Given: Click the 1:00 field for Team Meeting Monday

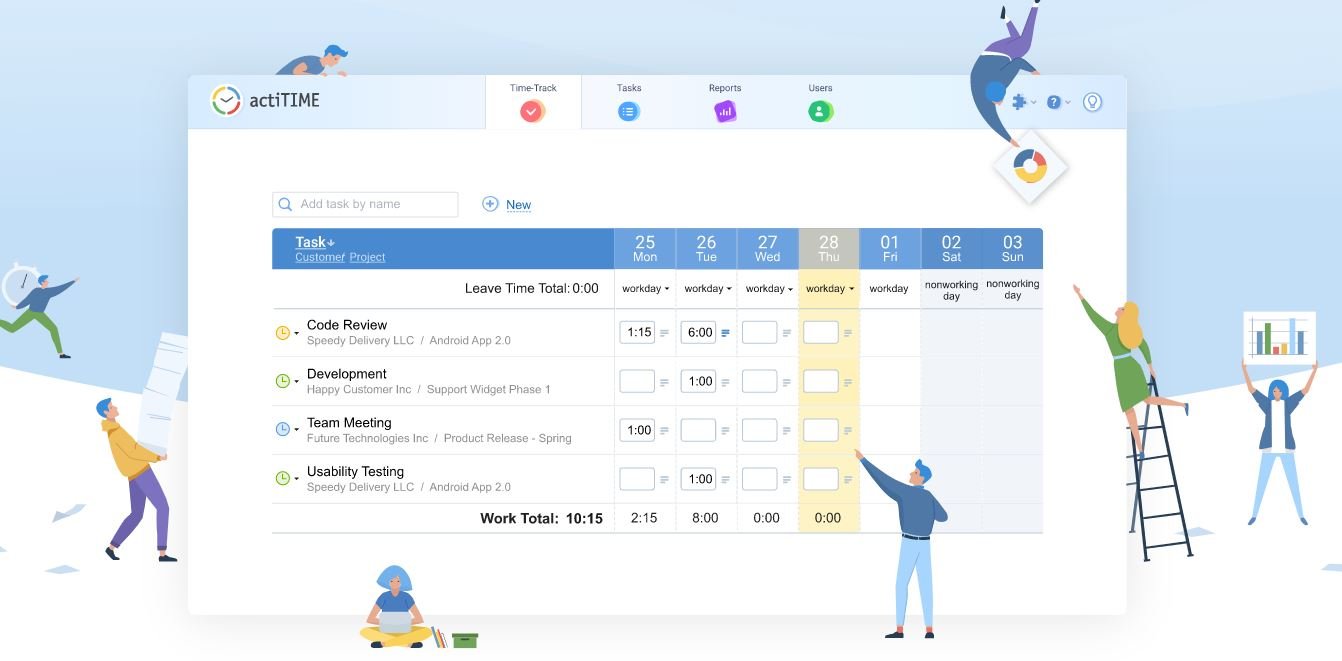Looking at the screenshot, I should click(637, 430).
